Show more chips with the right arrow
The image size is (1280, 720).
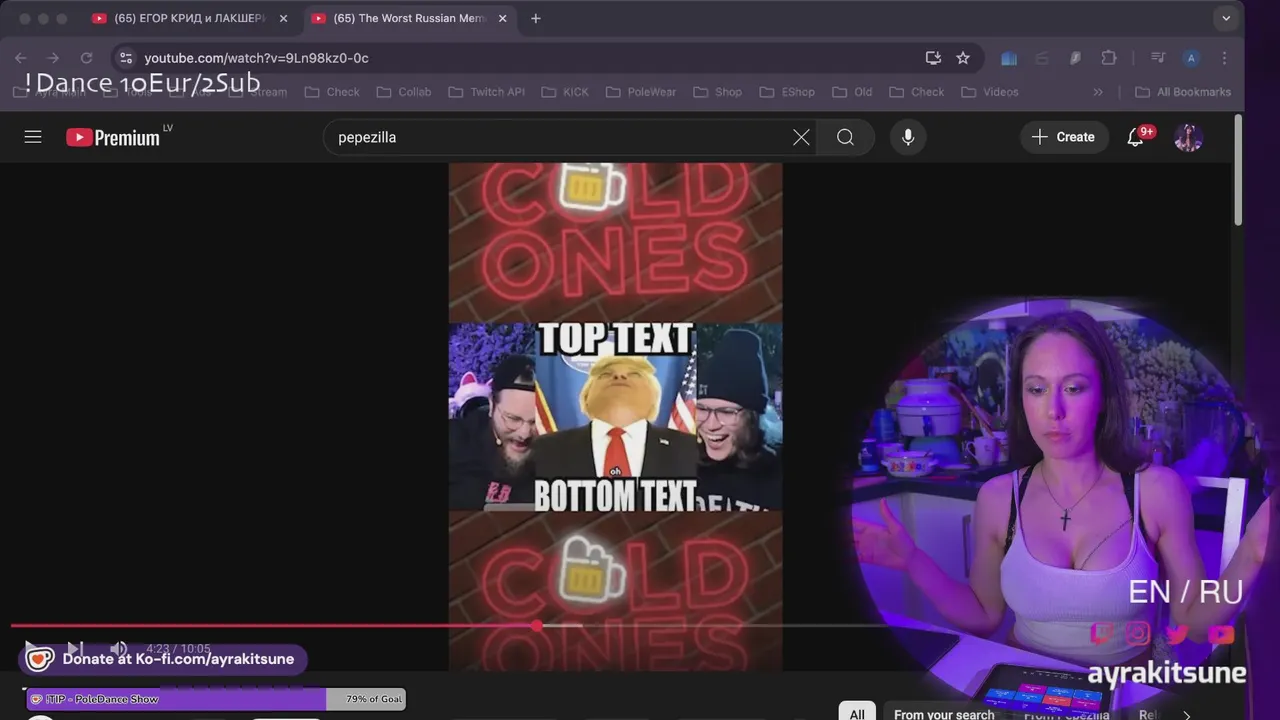1187,714
